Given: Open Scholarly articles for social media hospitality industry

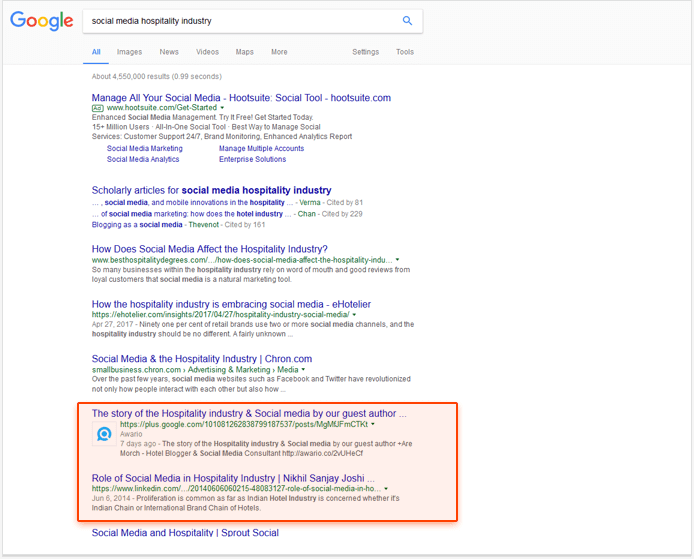Looking at the screenshot, I should (212, 190).
